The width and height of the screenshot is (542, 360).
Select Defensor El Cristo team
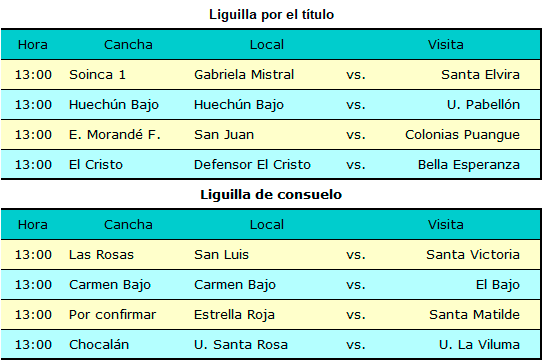(x=252, y=165)
